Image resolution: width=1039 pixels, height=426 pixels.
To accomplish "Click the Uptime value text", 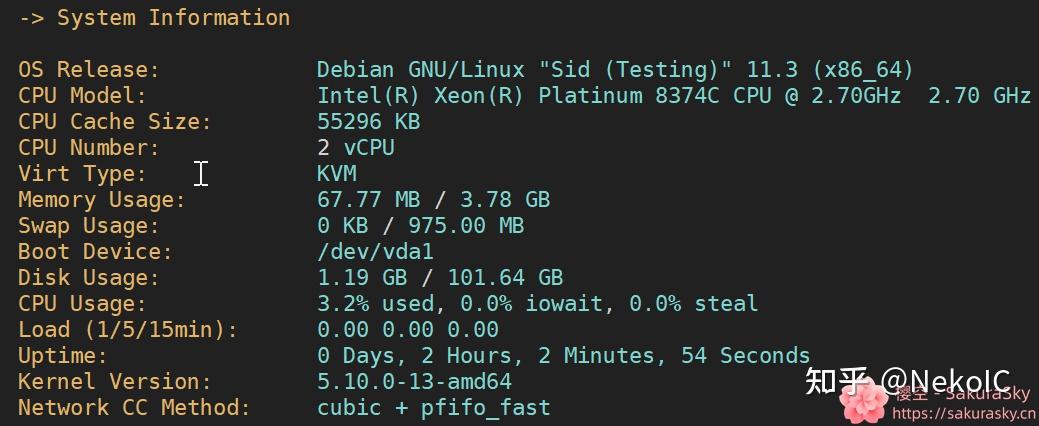I will tap(563, 356).
